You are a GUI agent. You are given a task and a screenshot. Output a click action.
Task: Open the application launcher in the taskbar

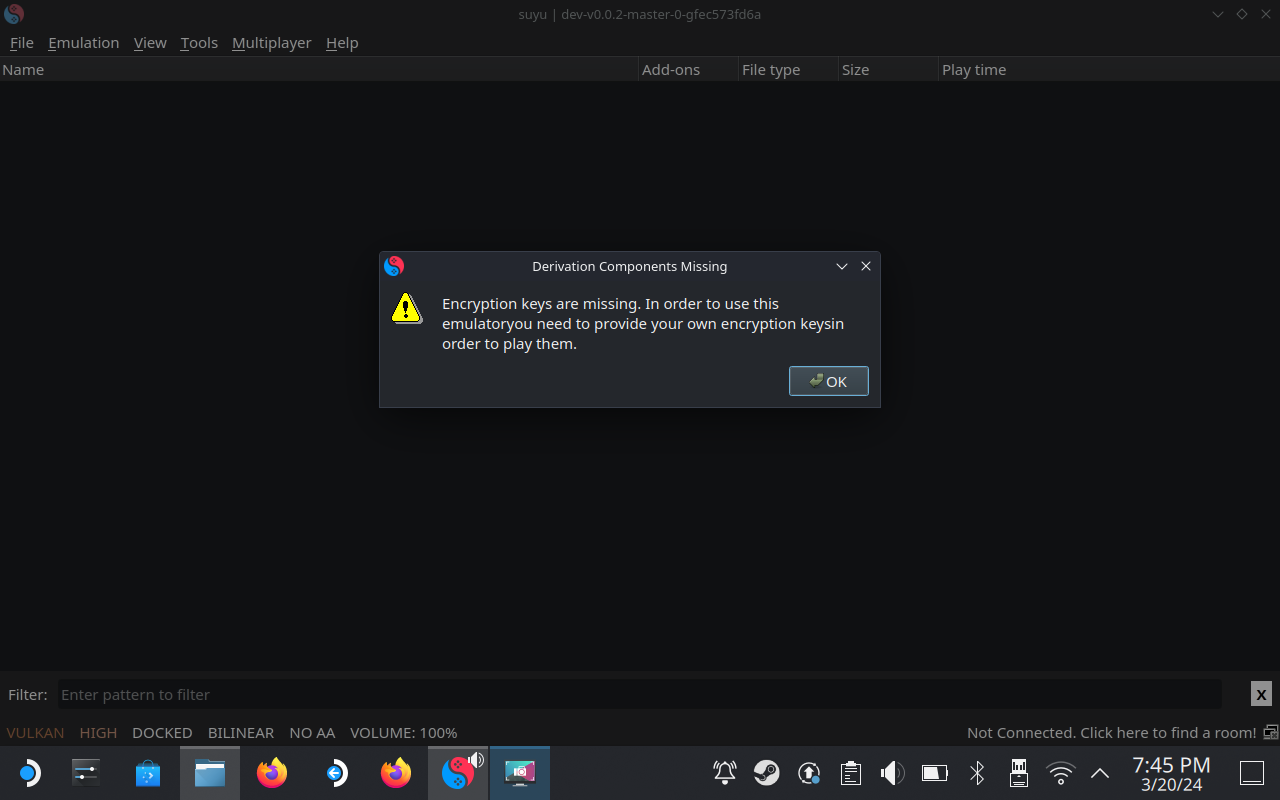pos(29,773)
